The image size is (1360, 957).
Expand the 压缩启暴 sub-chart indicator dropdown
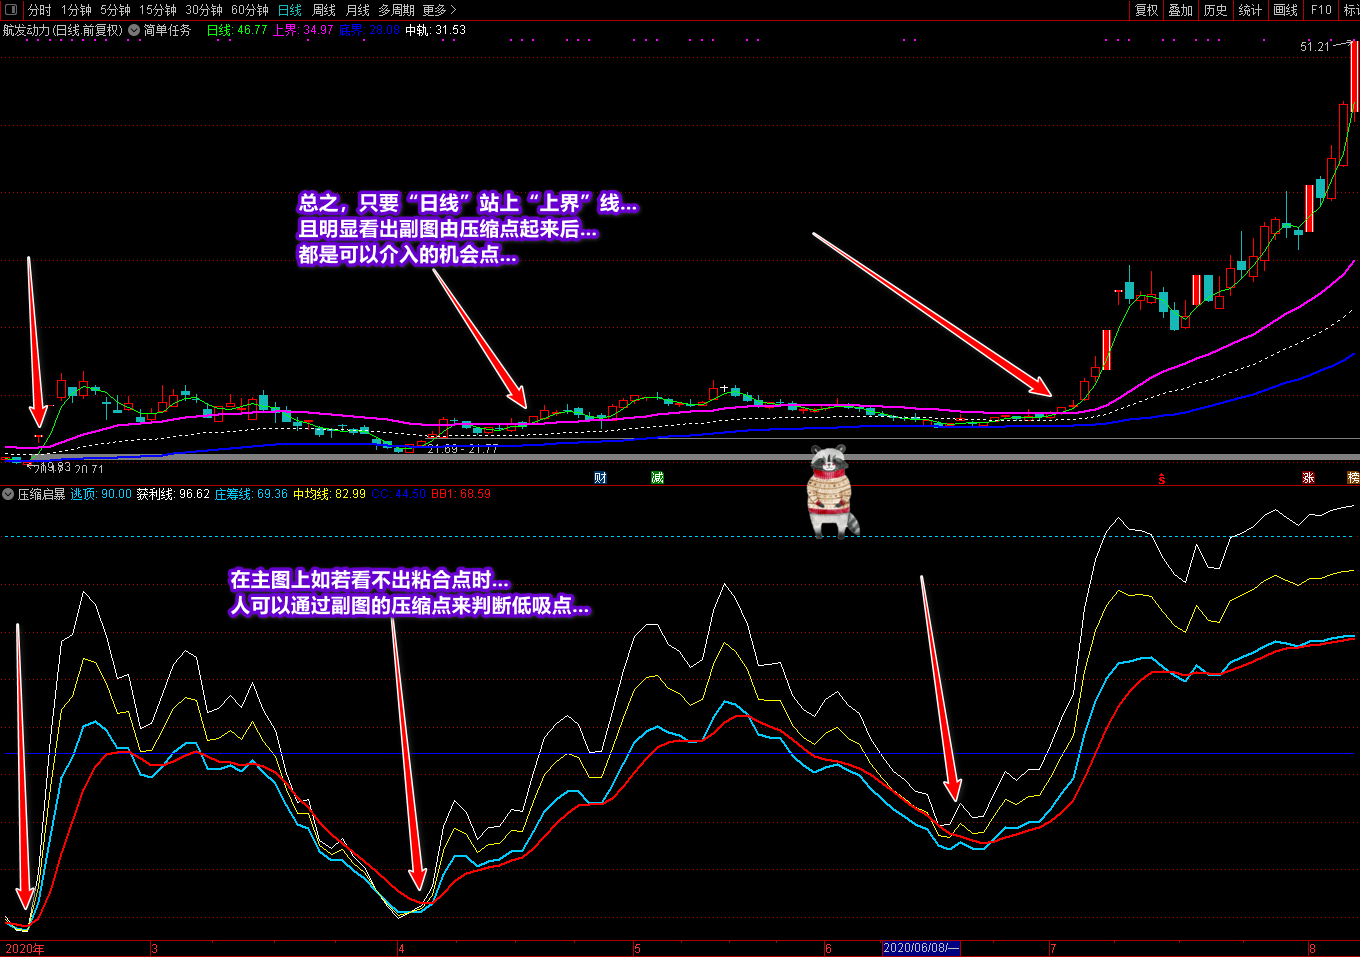coord(8,494)
